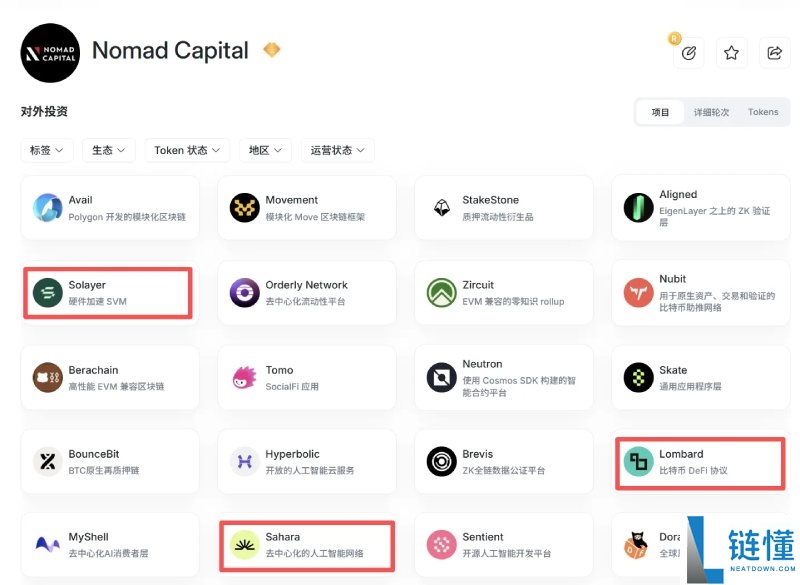Click the Nubit orange logo
800x585 pixels.
tap(638, 293)
